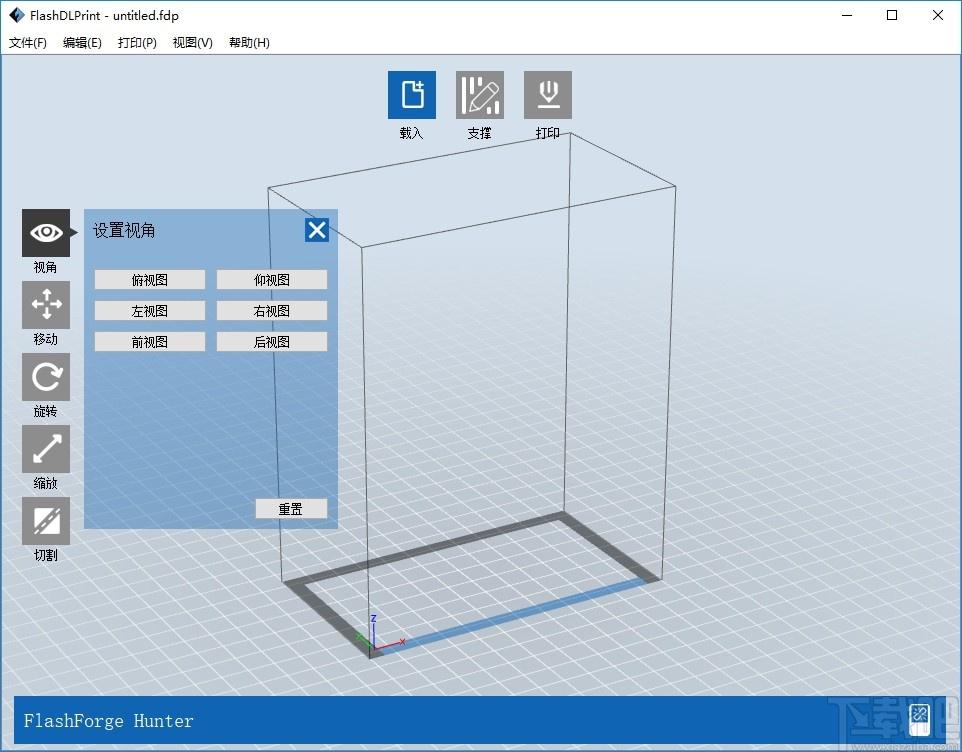
Task: Click the 设置视角 panel title
Action: pos(124,230)
